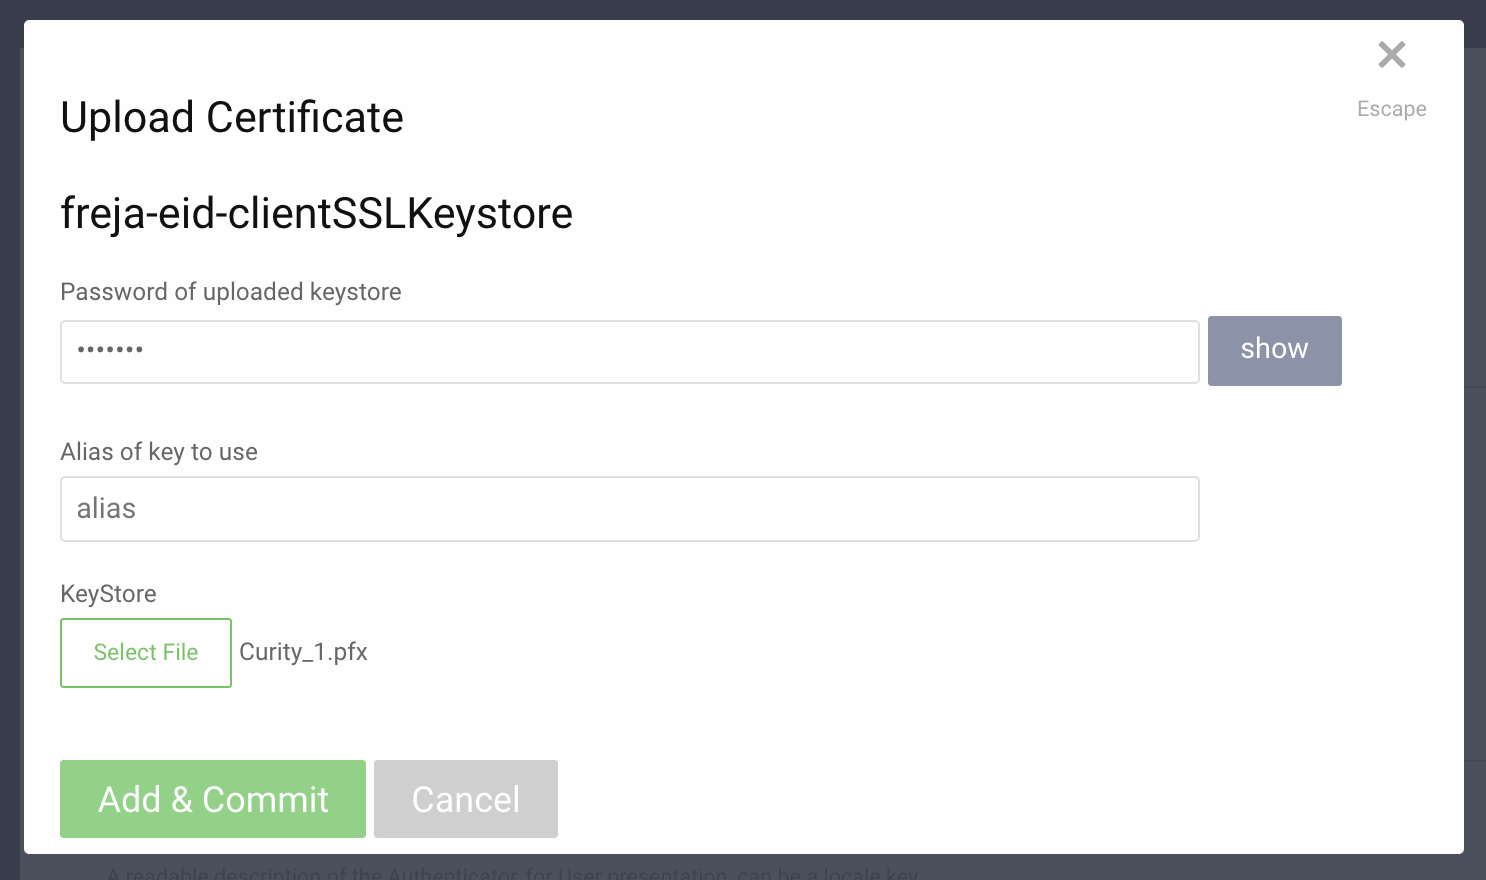Click the word alias inside the field
Screen dimensions: 1486x880
[106, 509]
